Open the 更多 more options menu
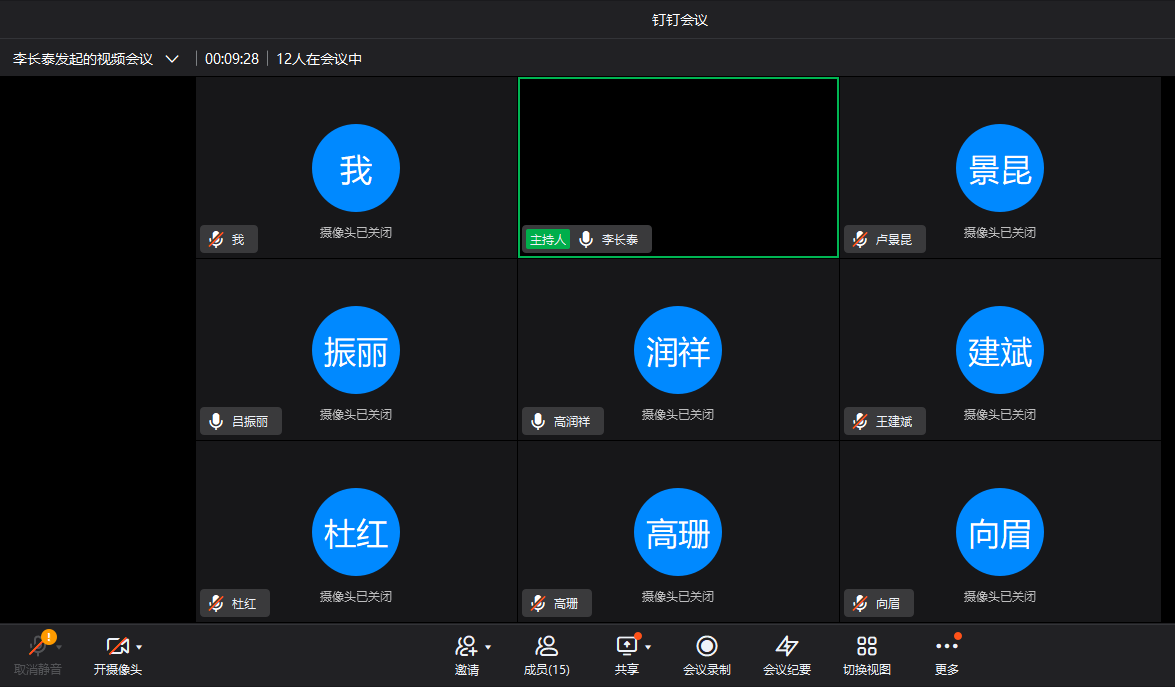The width and height of the screenshot is (1175, 687). tap(946, 647)
